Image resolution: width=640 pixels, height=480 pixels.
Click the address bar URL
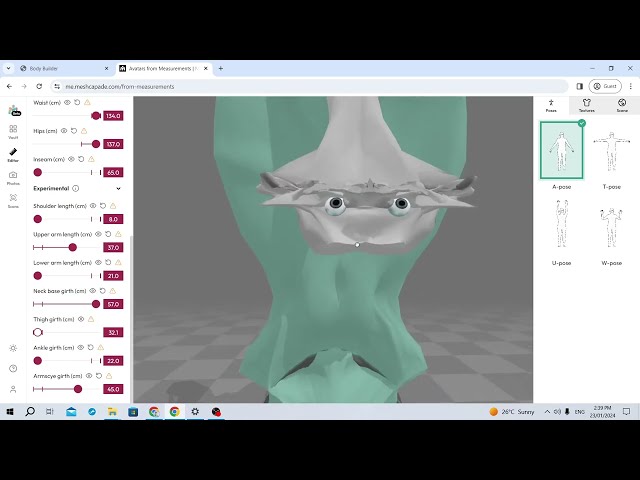click(x=120, y=87)
